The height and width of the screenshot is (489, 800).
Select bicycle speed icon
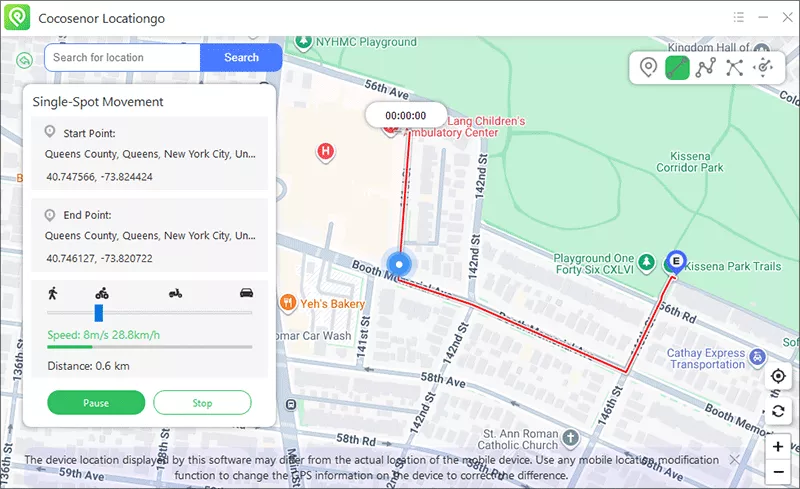point(101,294)
